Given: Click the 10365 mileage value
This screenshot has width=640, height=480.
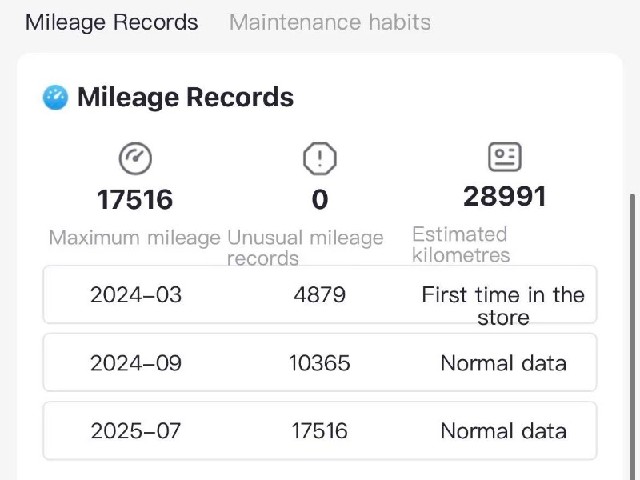Looking at the screenshot, I should coord(320,362).
